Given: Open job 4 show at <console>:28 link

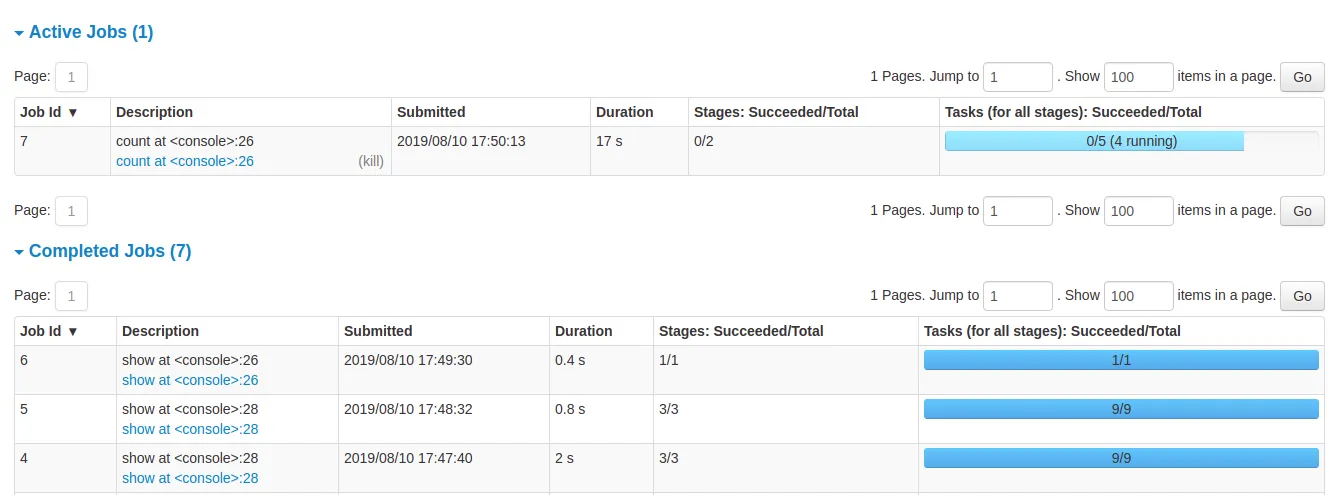Looking at the screenshot, I should (190, 478).
